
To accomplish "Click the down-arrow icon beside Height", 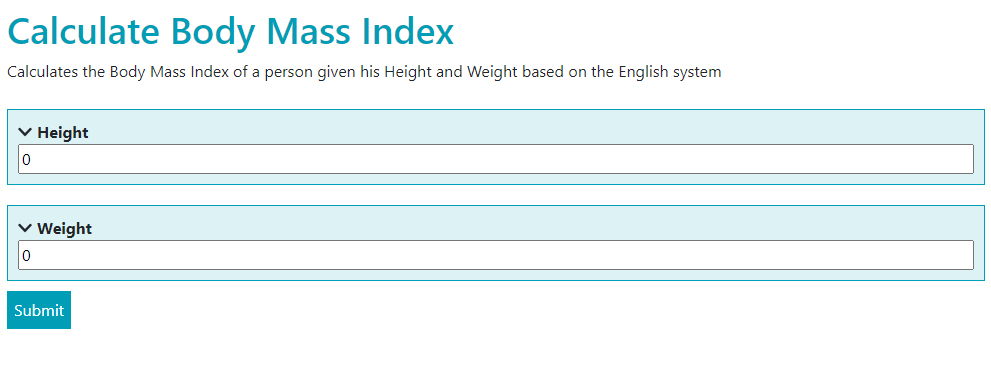I will click(25, 133).
